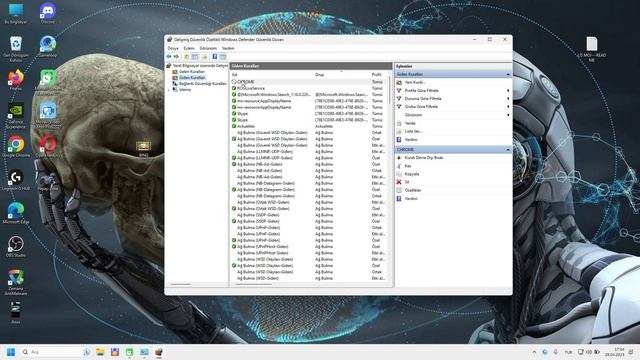Cut the CHROME rule with Kes

[407, 166]
